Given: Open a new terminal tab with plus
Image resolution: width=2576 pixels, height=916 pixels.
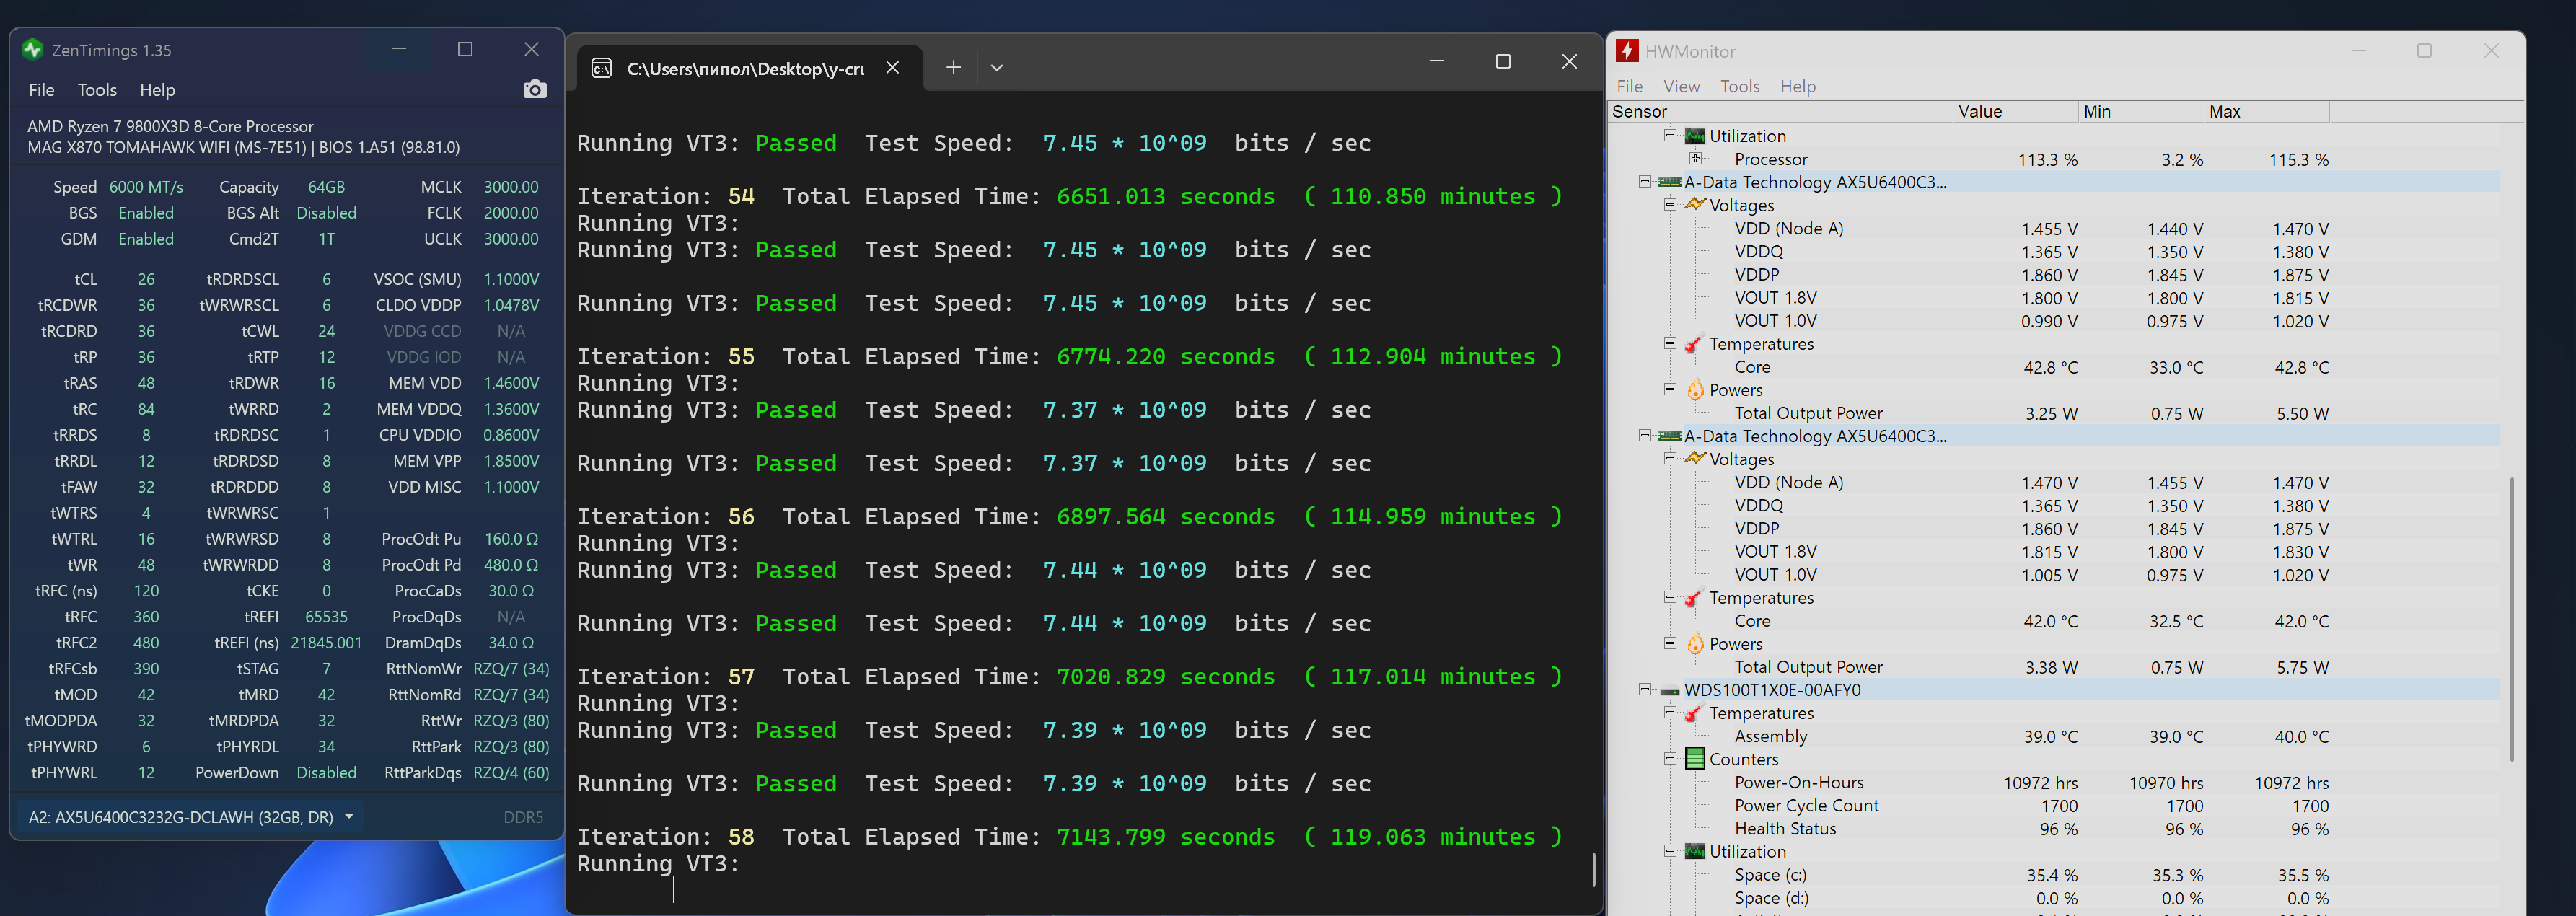Looking at the screenshot, I should pyautogui.click(x=953, y=67).
